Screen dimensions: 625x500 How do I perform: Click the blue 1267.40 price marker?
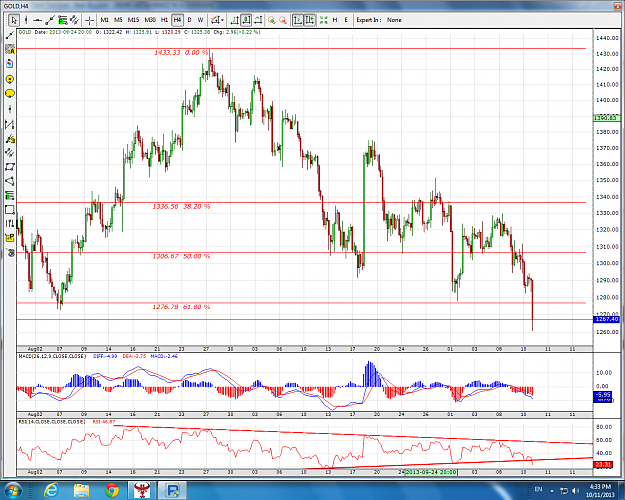(607, 319)
